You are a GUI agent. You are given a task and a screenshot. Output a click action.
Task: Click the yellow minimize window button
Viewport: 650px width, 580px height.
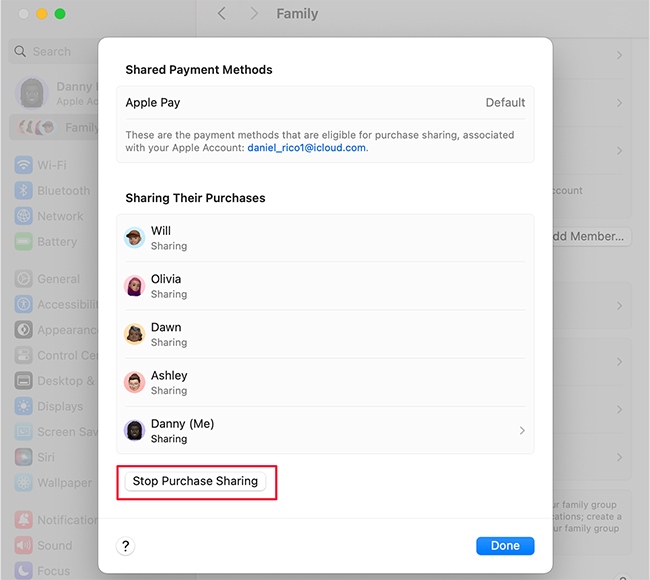point(42,14)
